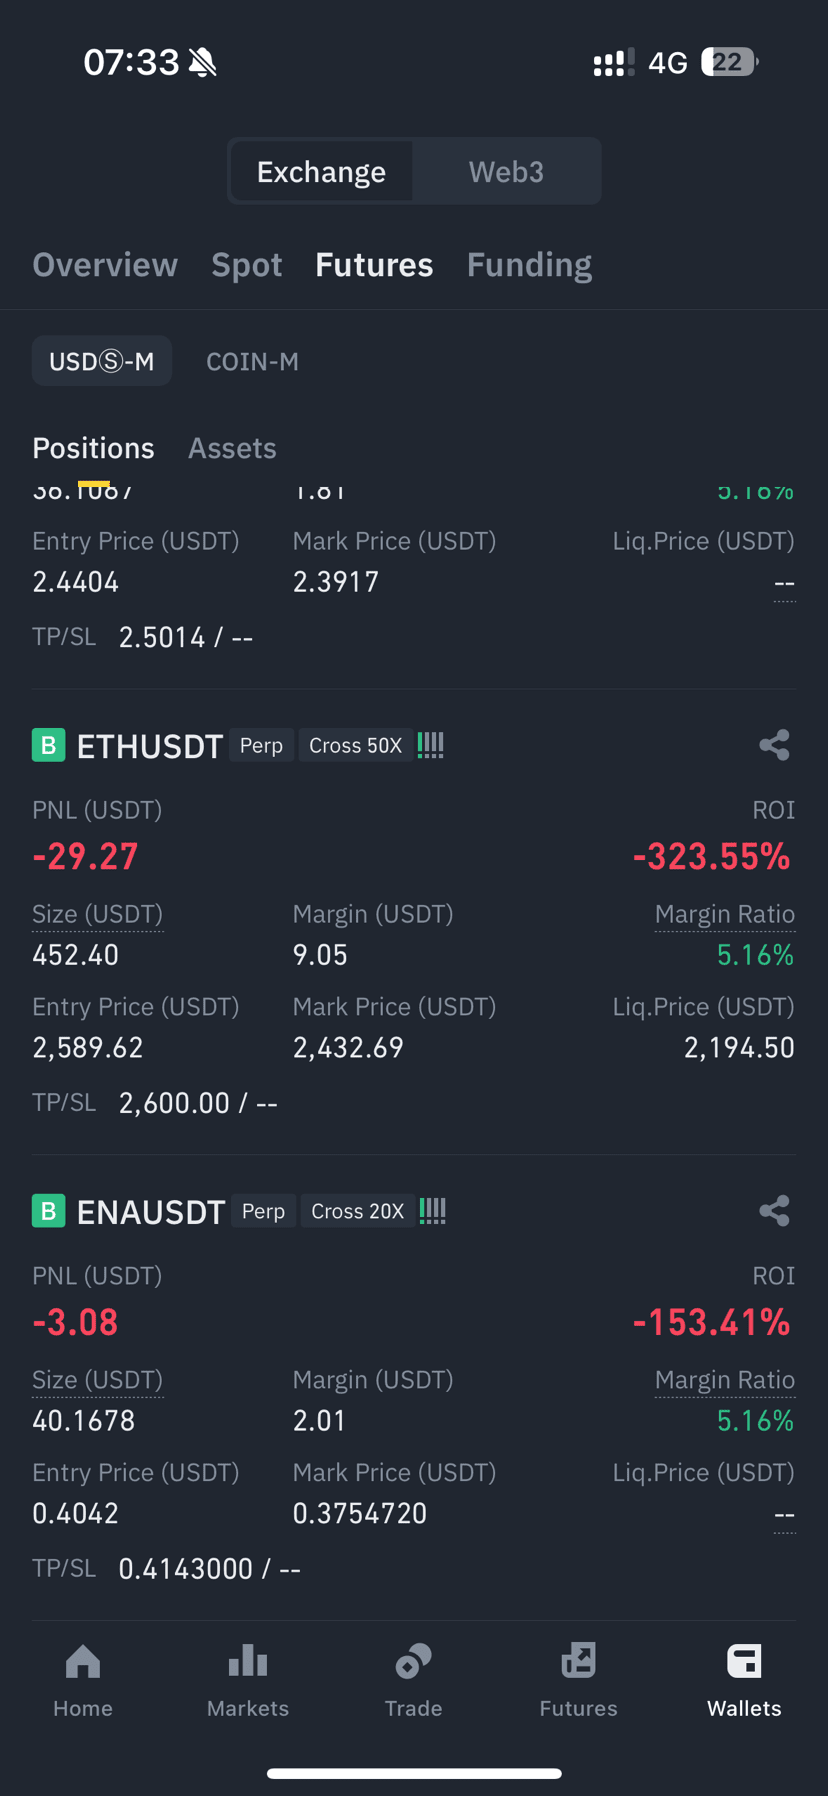This screenshot has width=828, height=1796.
Task: Open the Markets bar chart icon
Action: 248,1662
